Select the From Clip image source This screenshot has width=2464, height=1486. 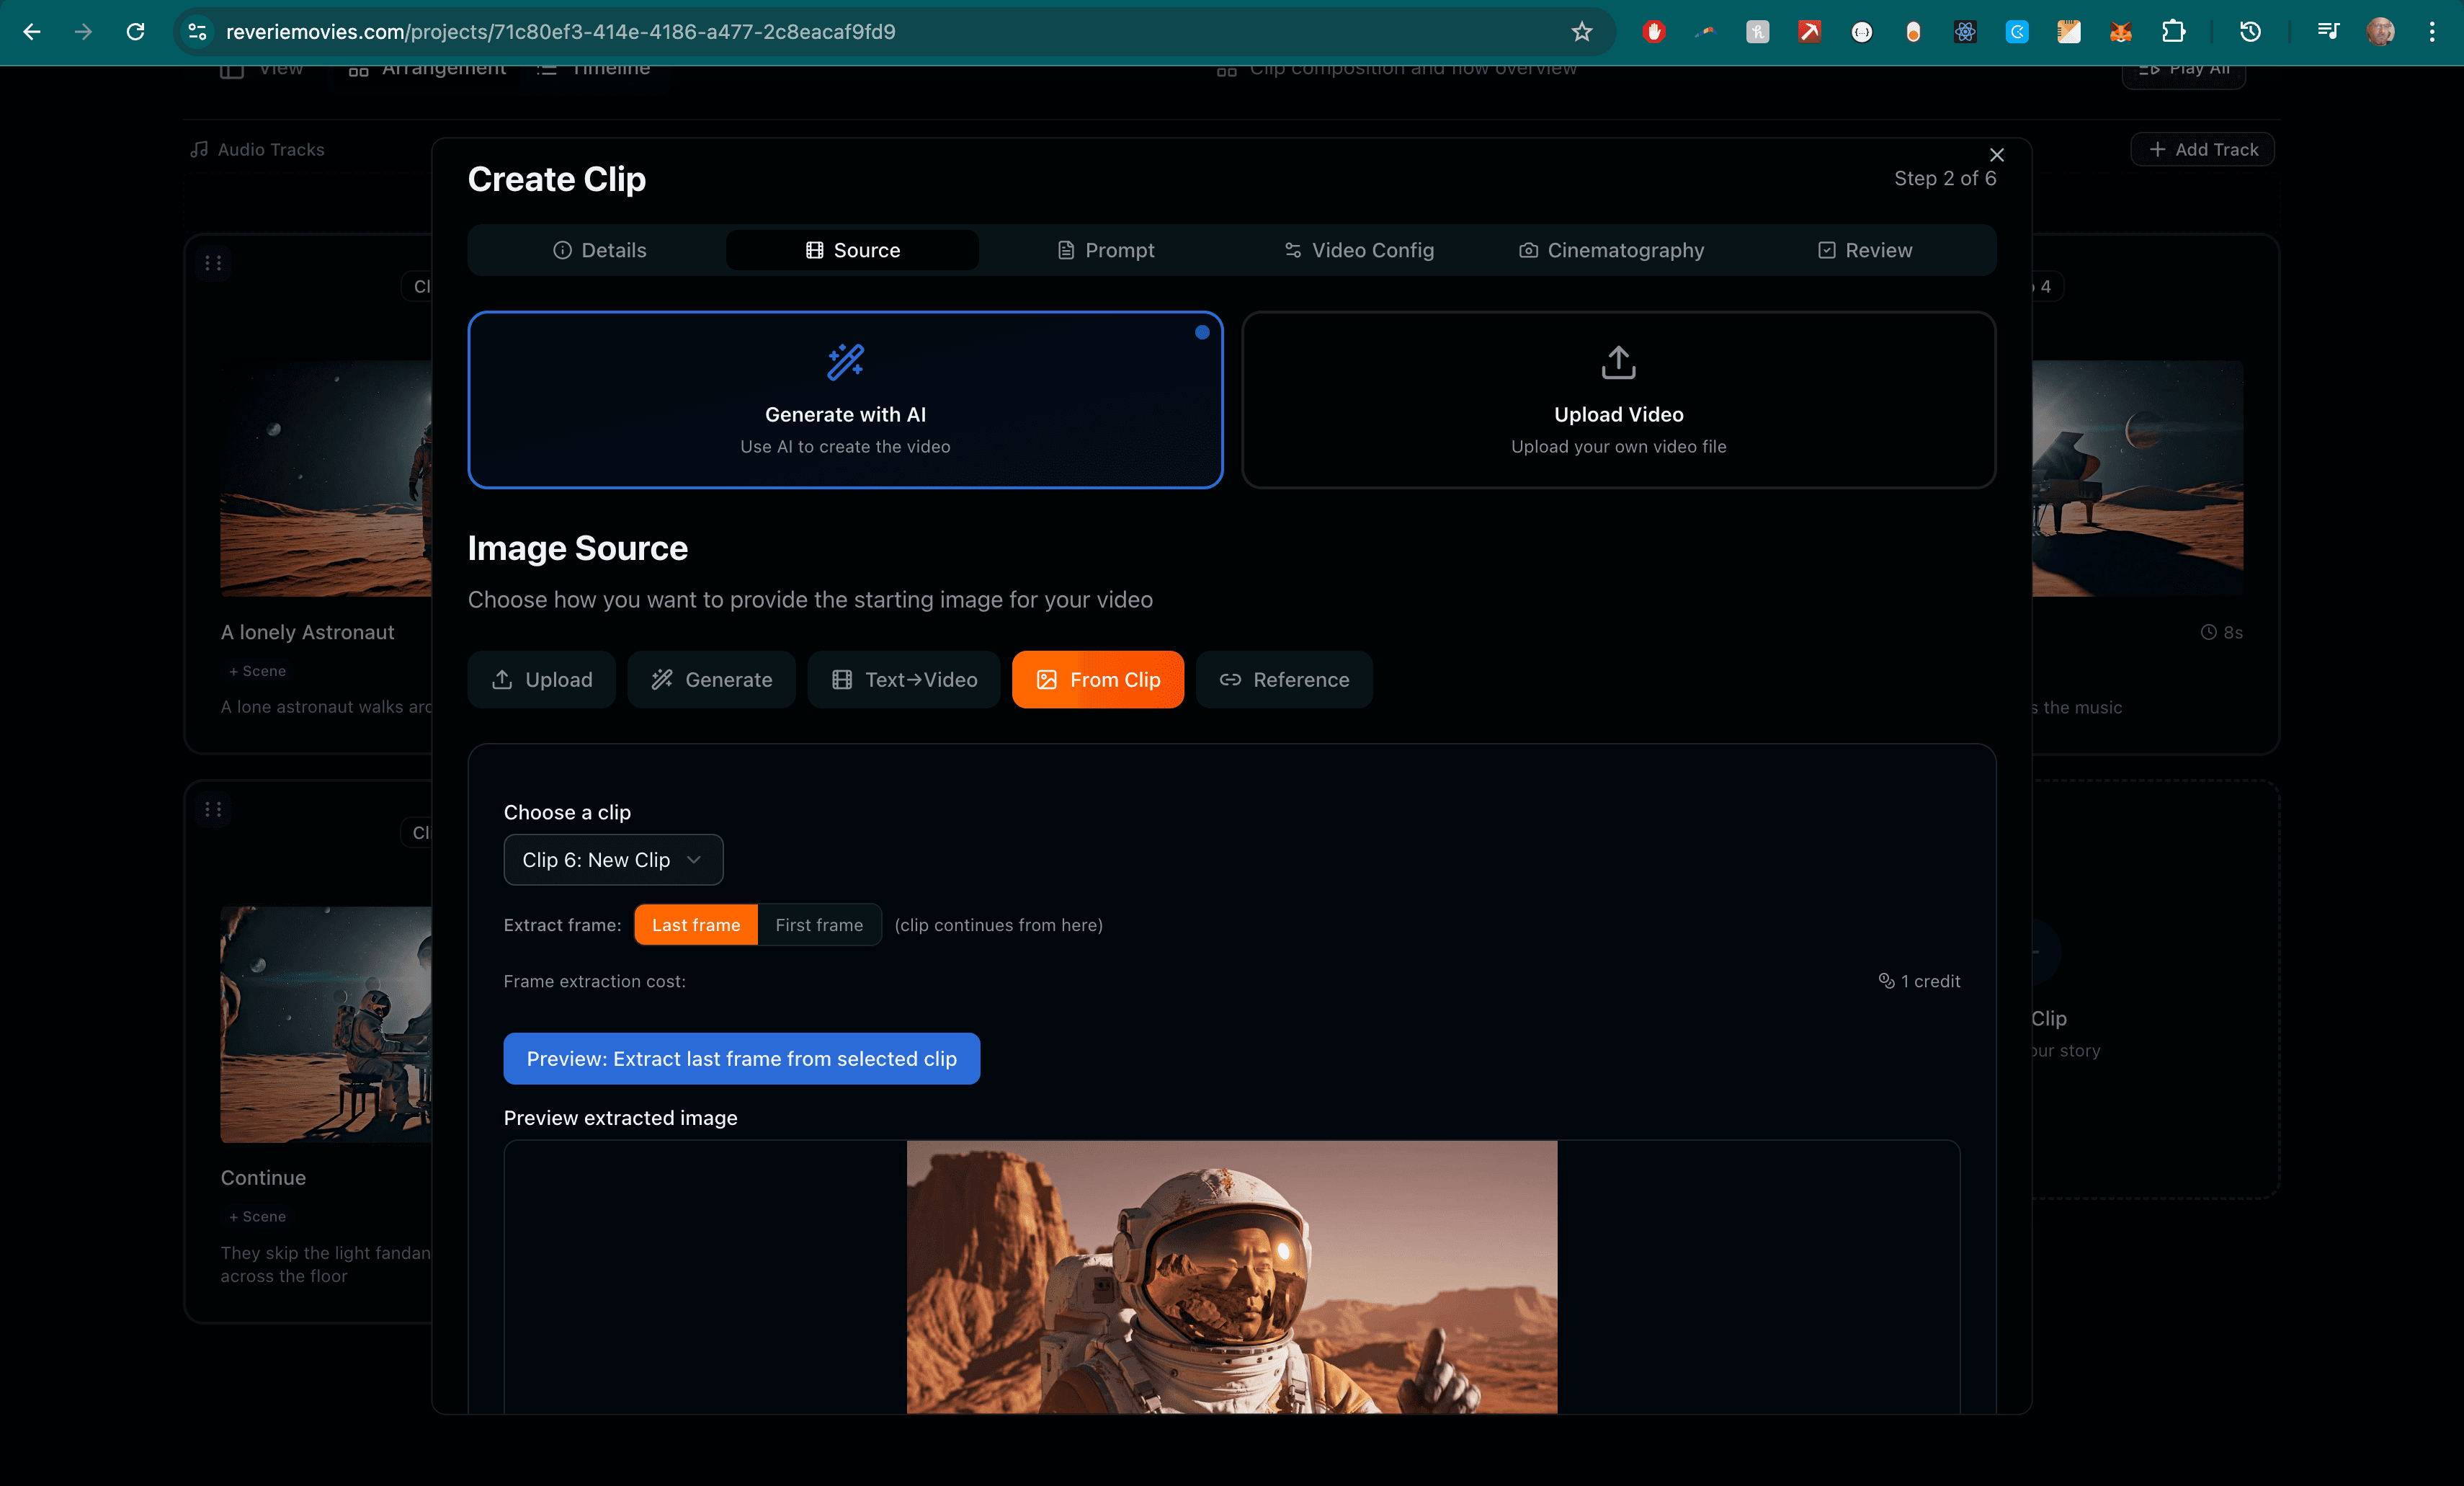click(1097, 679)
